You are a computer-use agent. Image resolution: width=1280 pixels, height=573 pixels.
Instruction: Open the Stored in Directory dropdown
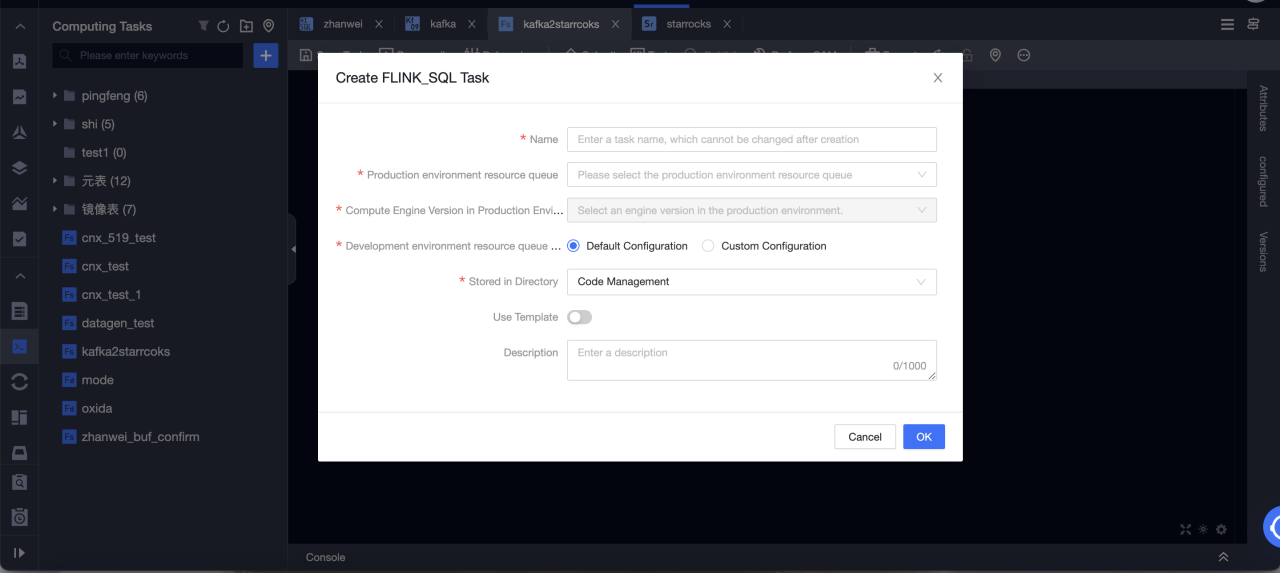751,282
